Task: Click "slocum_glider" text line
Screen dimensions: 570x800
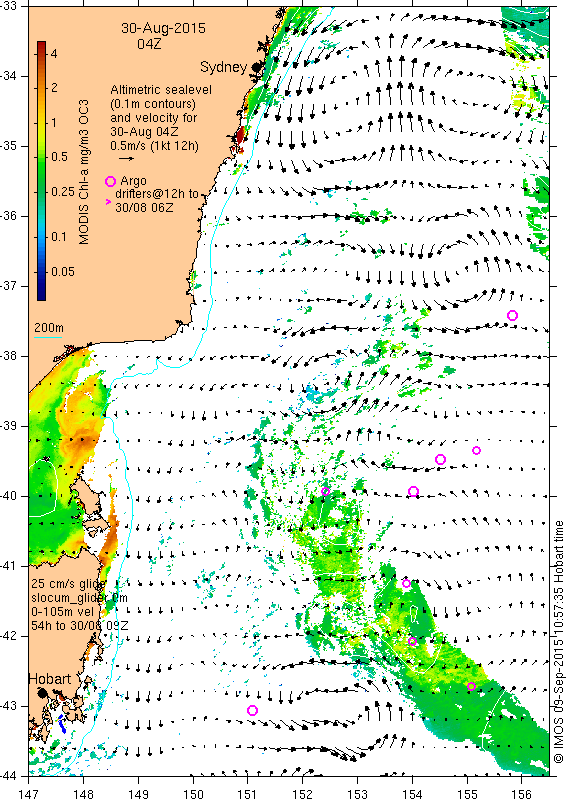Action: (79, 597)
